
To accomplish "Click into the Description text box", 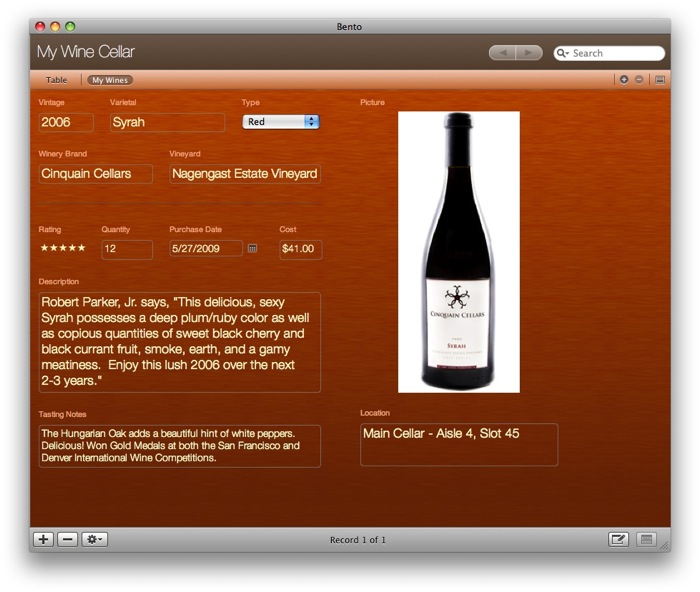I will coord(179,342).
